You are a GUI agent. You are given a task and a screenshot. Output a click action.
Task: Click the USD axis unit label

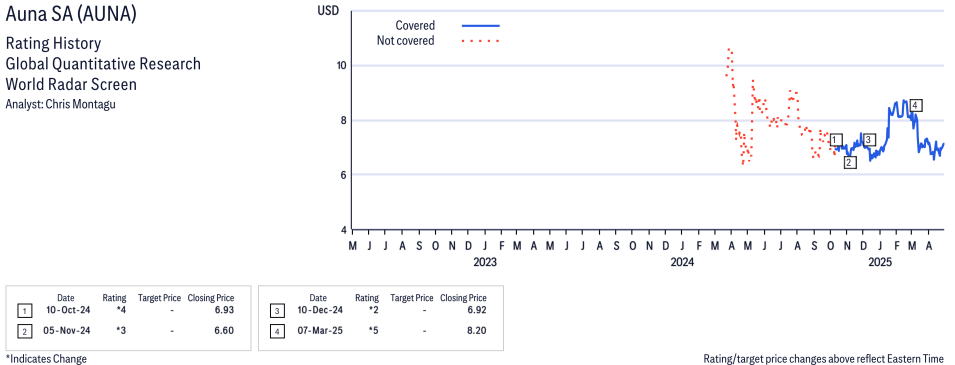329,11
